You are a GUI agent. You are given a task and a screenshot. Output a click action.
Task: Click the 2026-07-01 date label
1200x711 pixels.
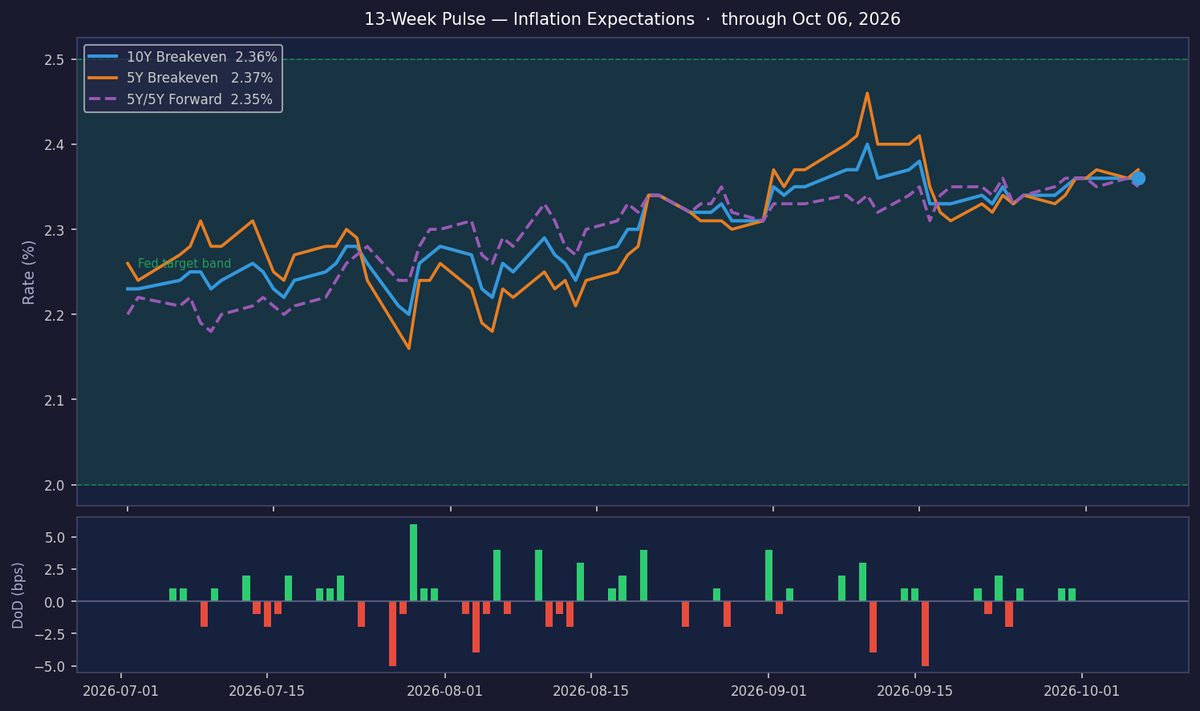tap(121, 690)
